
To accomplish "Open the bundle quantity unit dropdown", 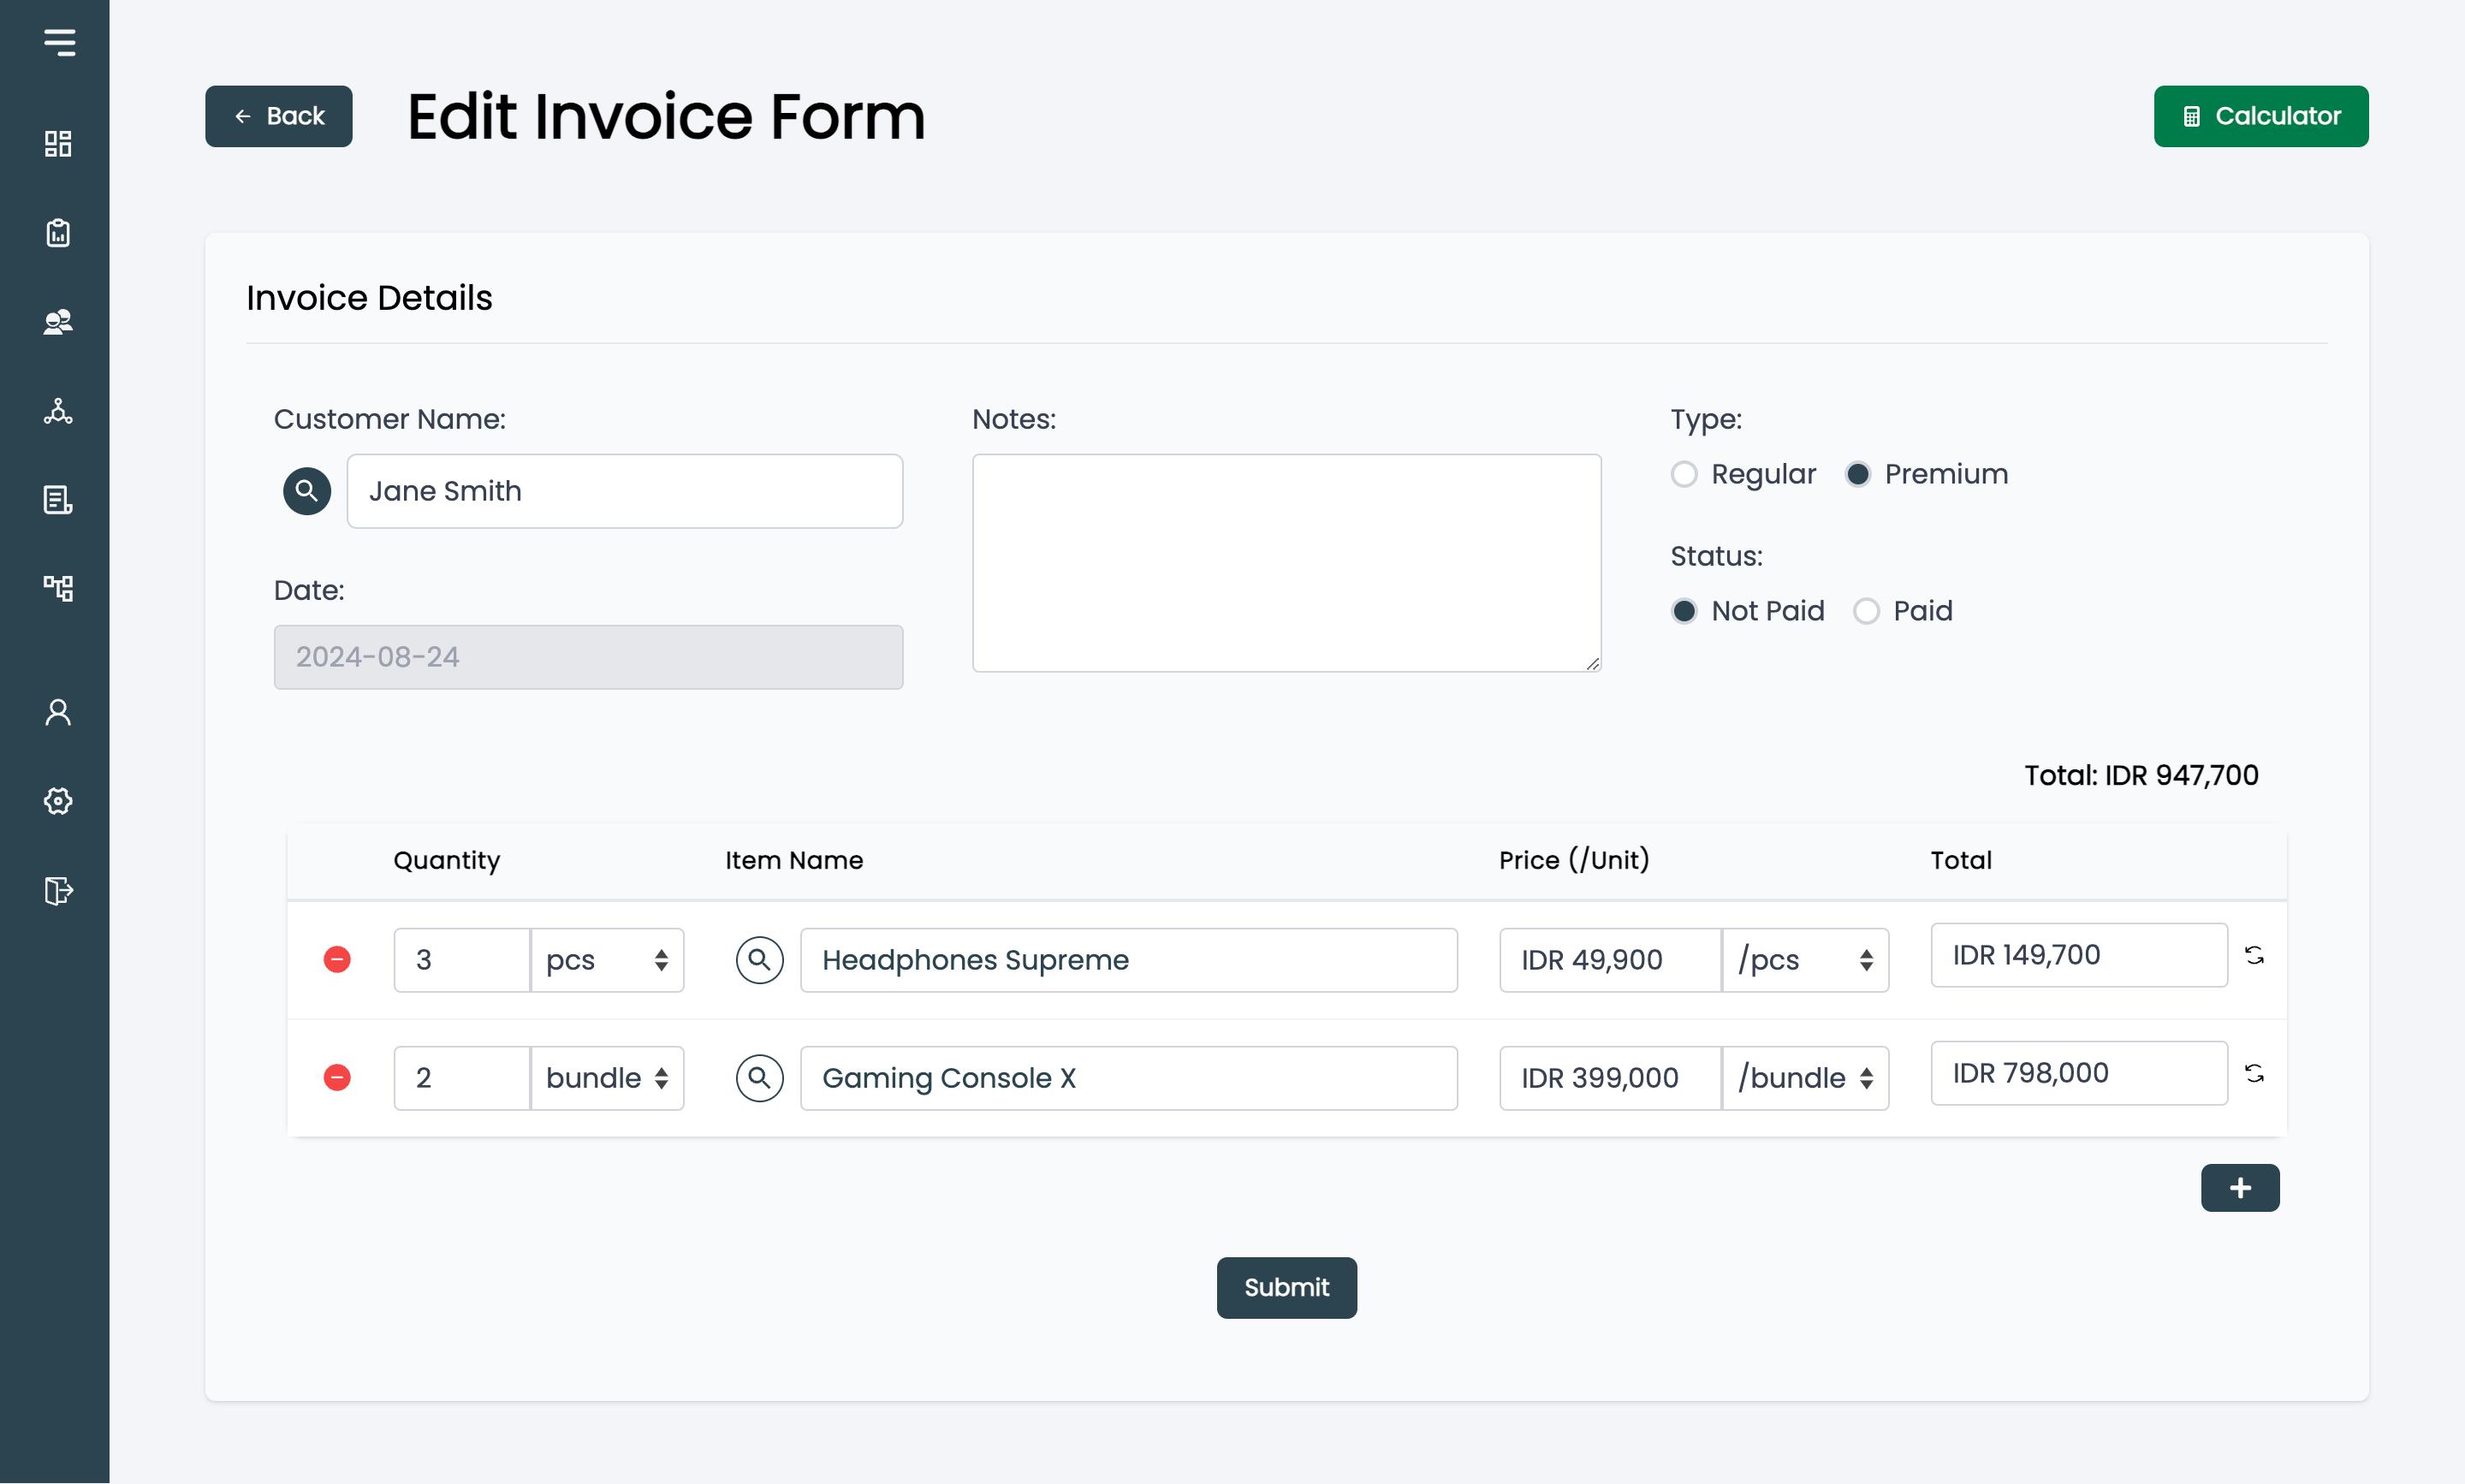I will (x=607, y=1078).
